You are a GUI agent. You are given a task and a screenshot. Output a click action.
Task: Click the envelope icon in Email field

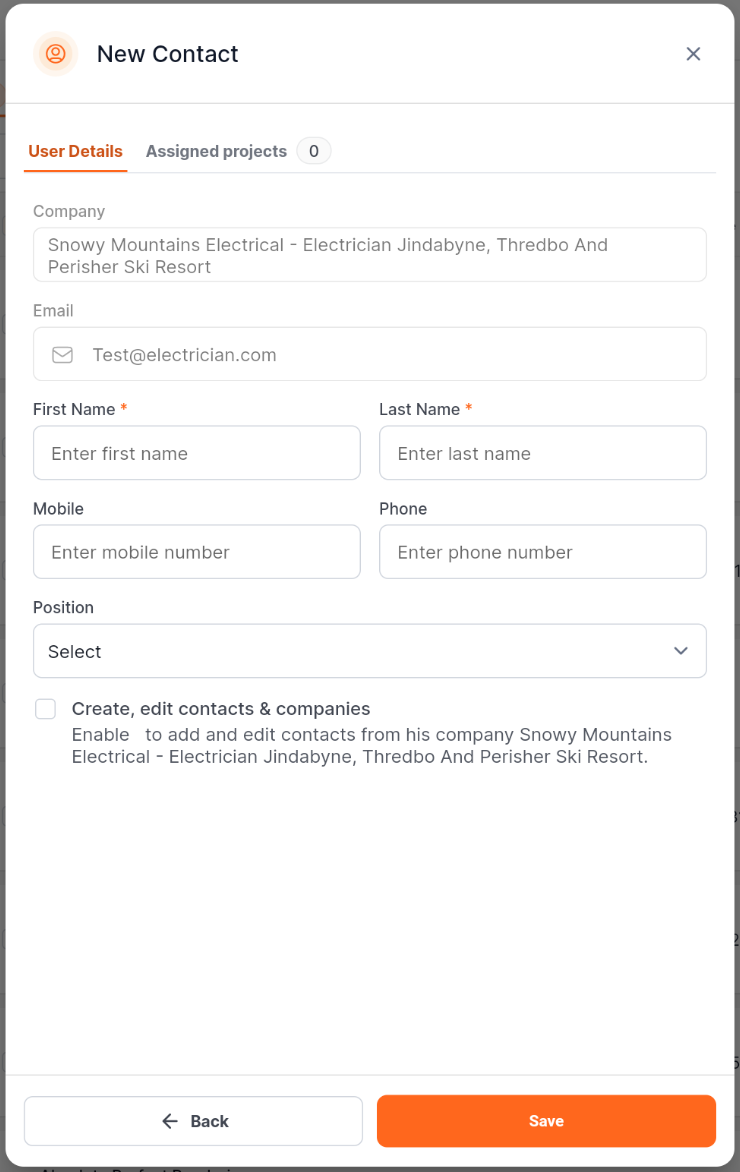63,355
